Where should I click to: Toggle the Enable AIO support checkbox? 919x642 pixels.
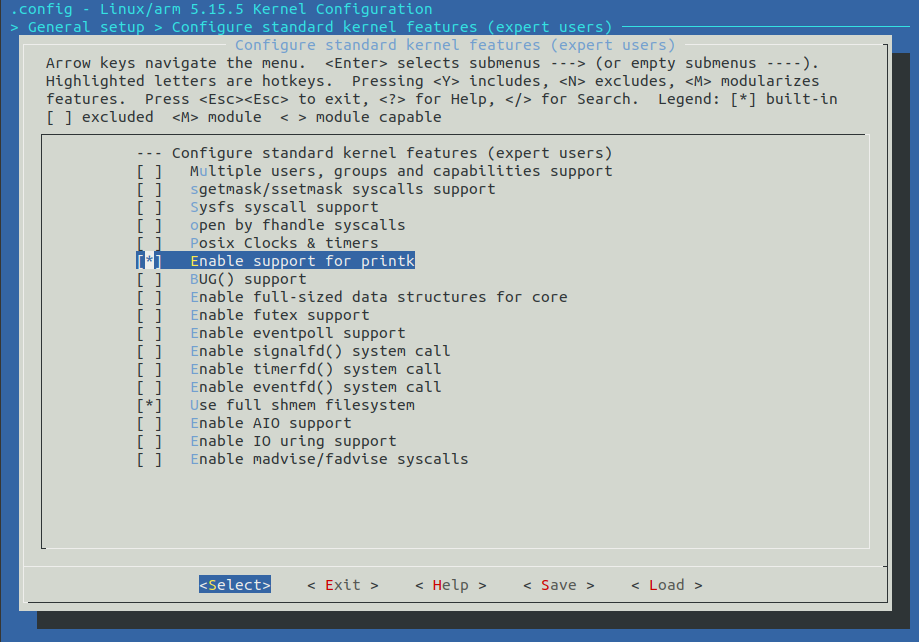149,423
